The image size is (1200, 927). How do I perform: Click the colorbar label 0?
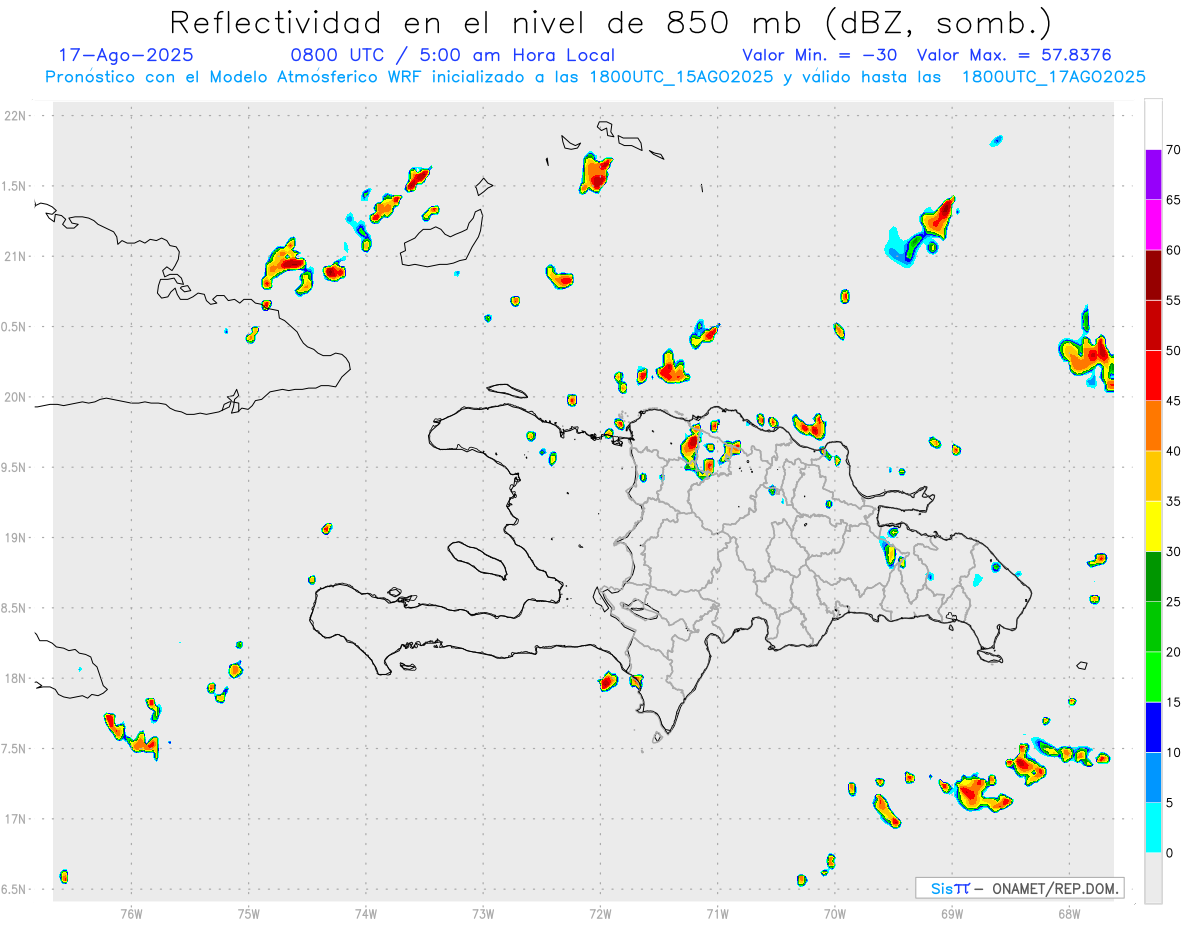pos(1169,853)
